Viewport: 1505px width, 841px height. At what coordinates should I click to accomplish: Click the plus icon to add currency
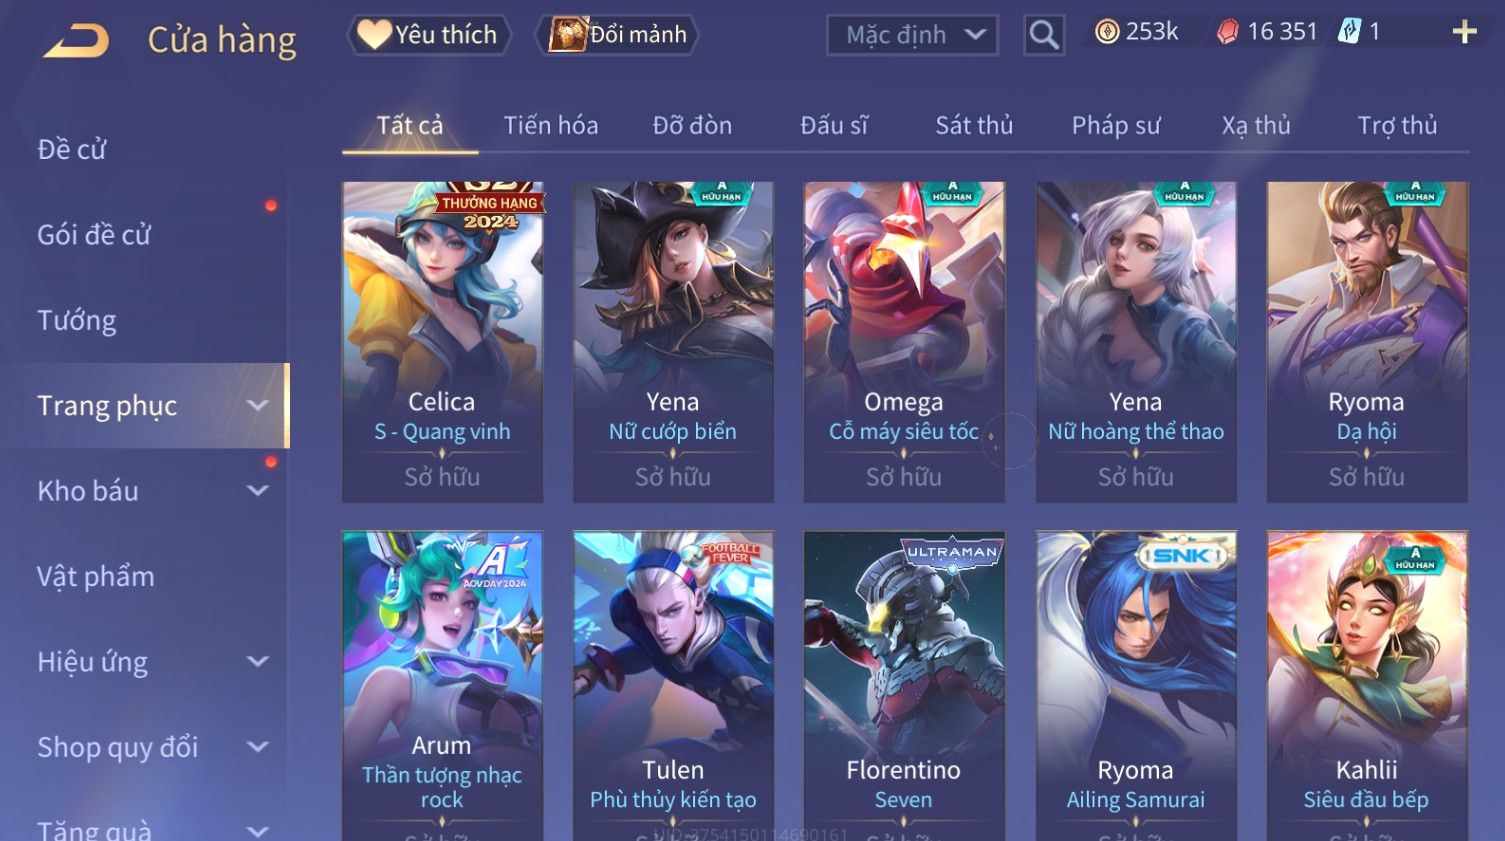(x=1464, y=32)
